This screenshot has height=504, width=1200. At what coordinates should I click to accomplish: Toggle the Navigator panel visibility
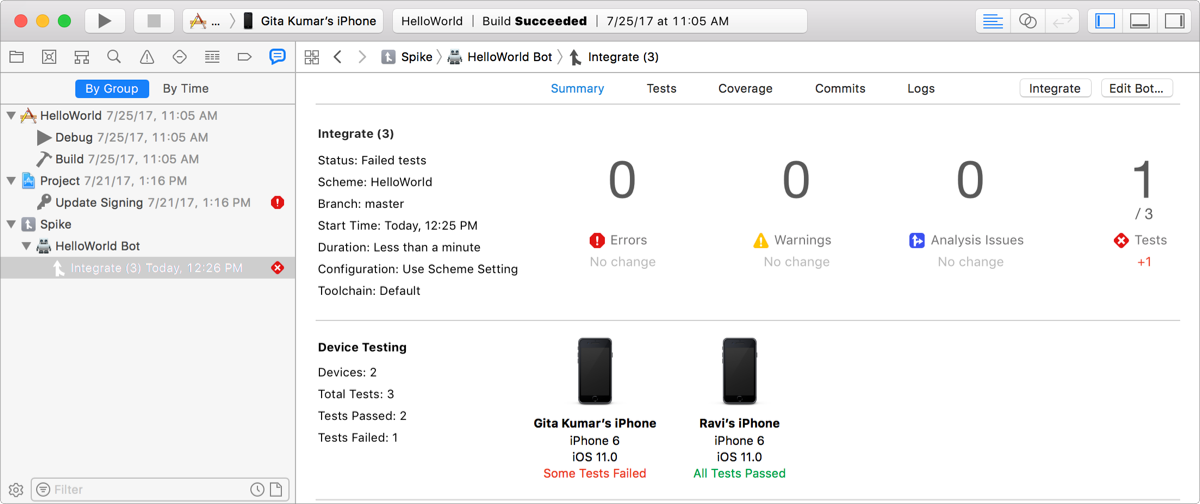coord(1105,21)
